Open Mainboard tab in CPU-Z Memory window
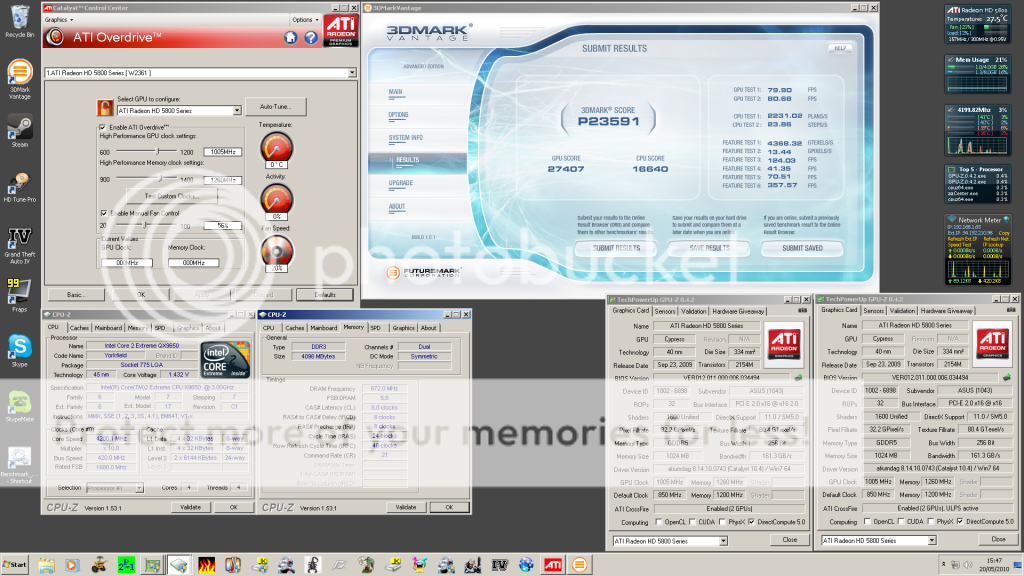 click(323, 328)
